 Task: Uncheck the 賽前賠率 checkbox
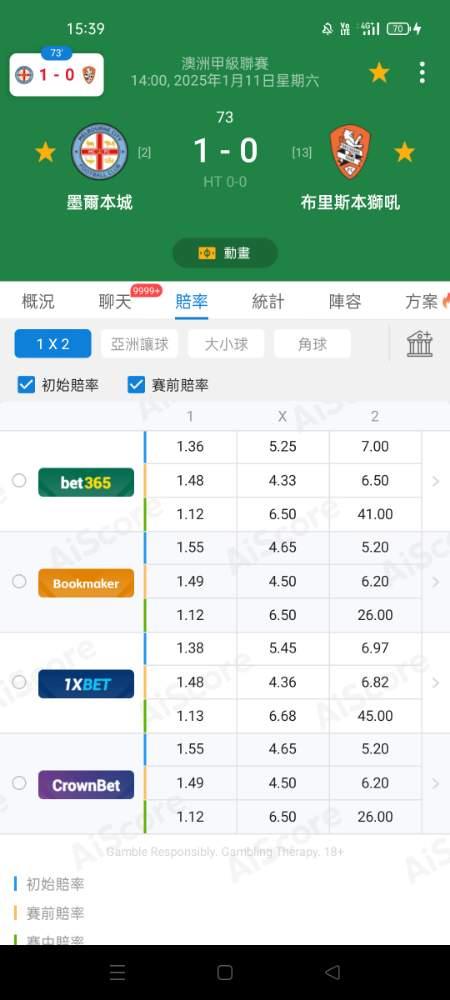136,385
